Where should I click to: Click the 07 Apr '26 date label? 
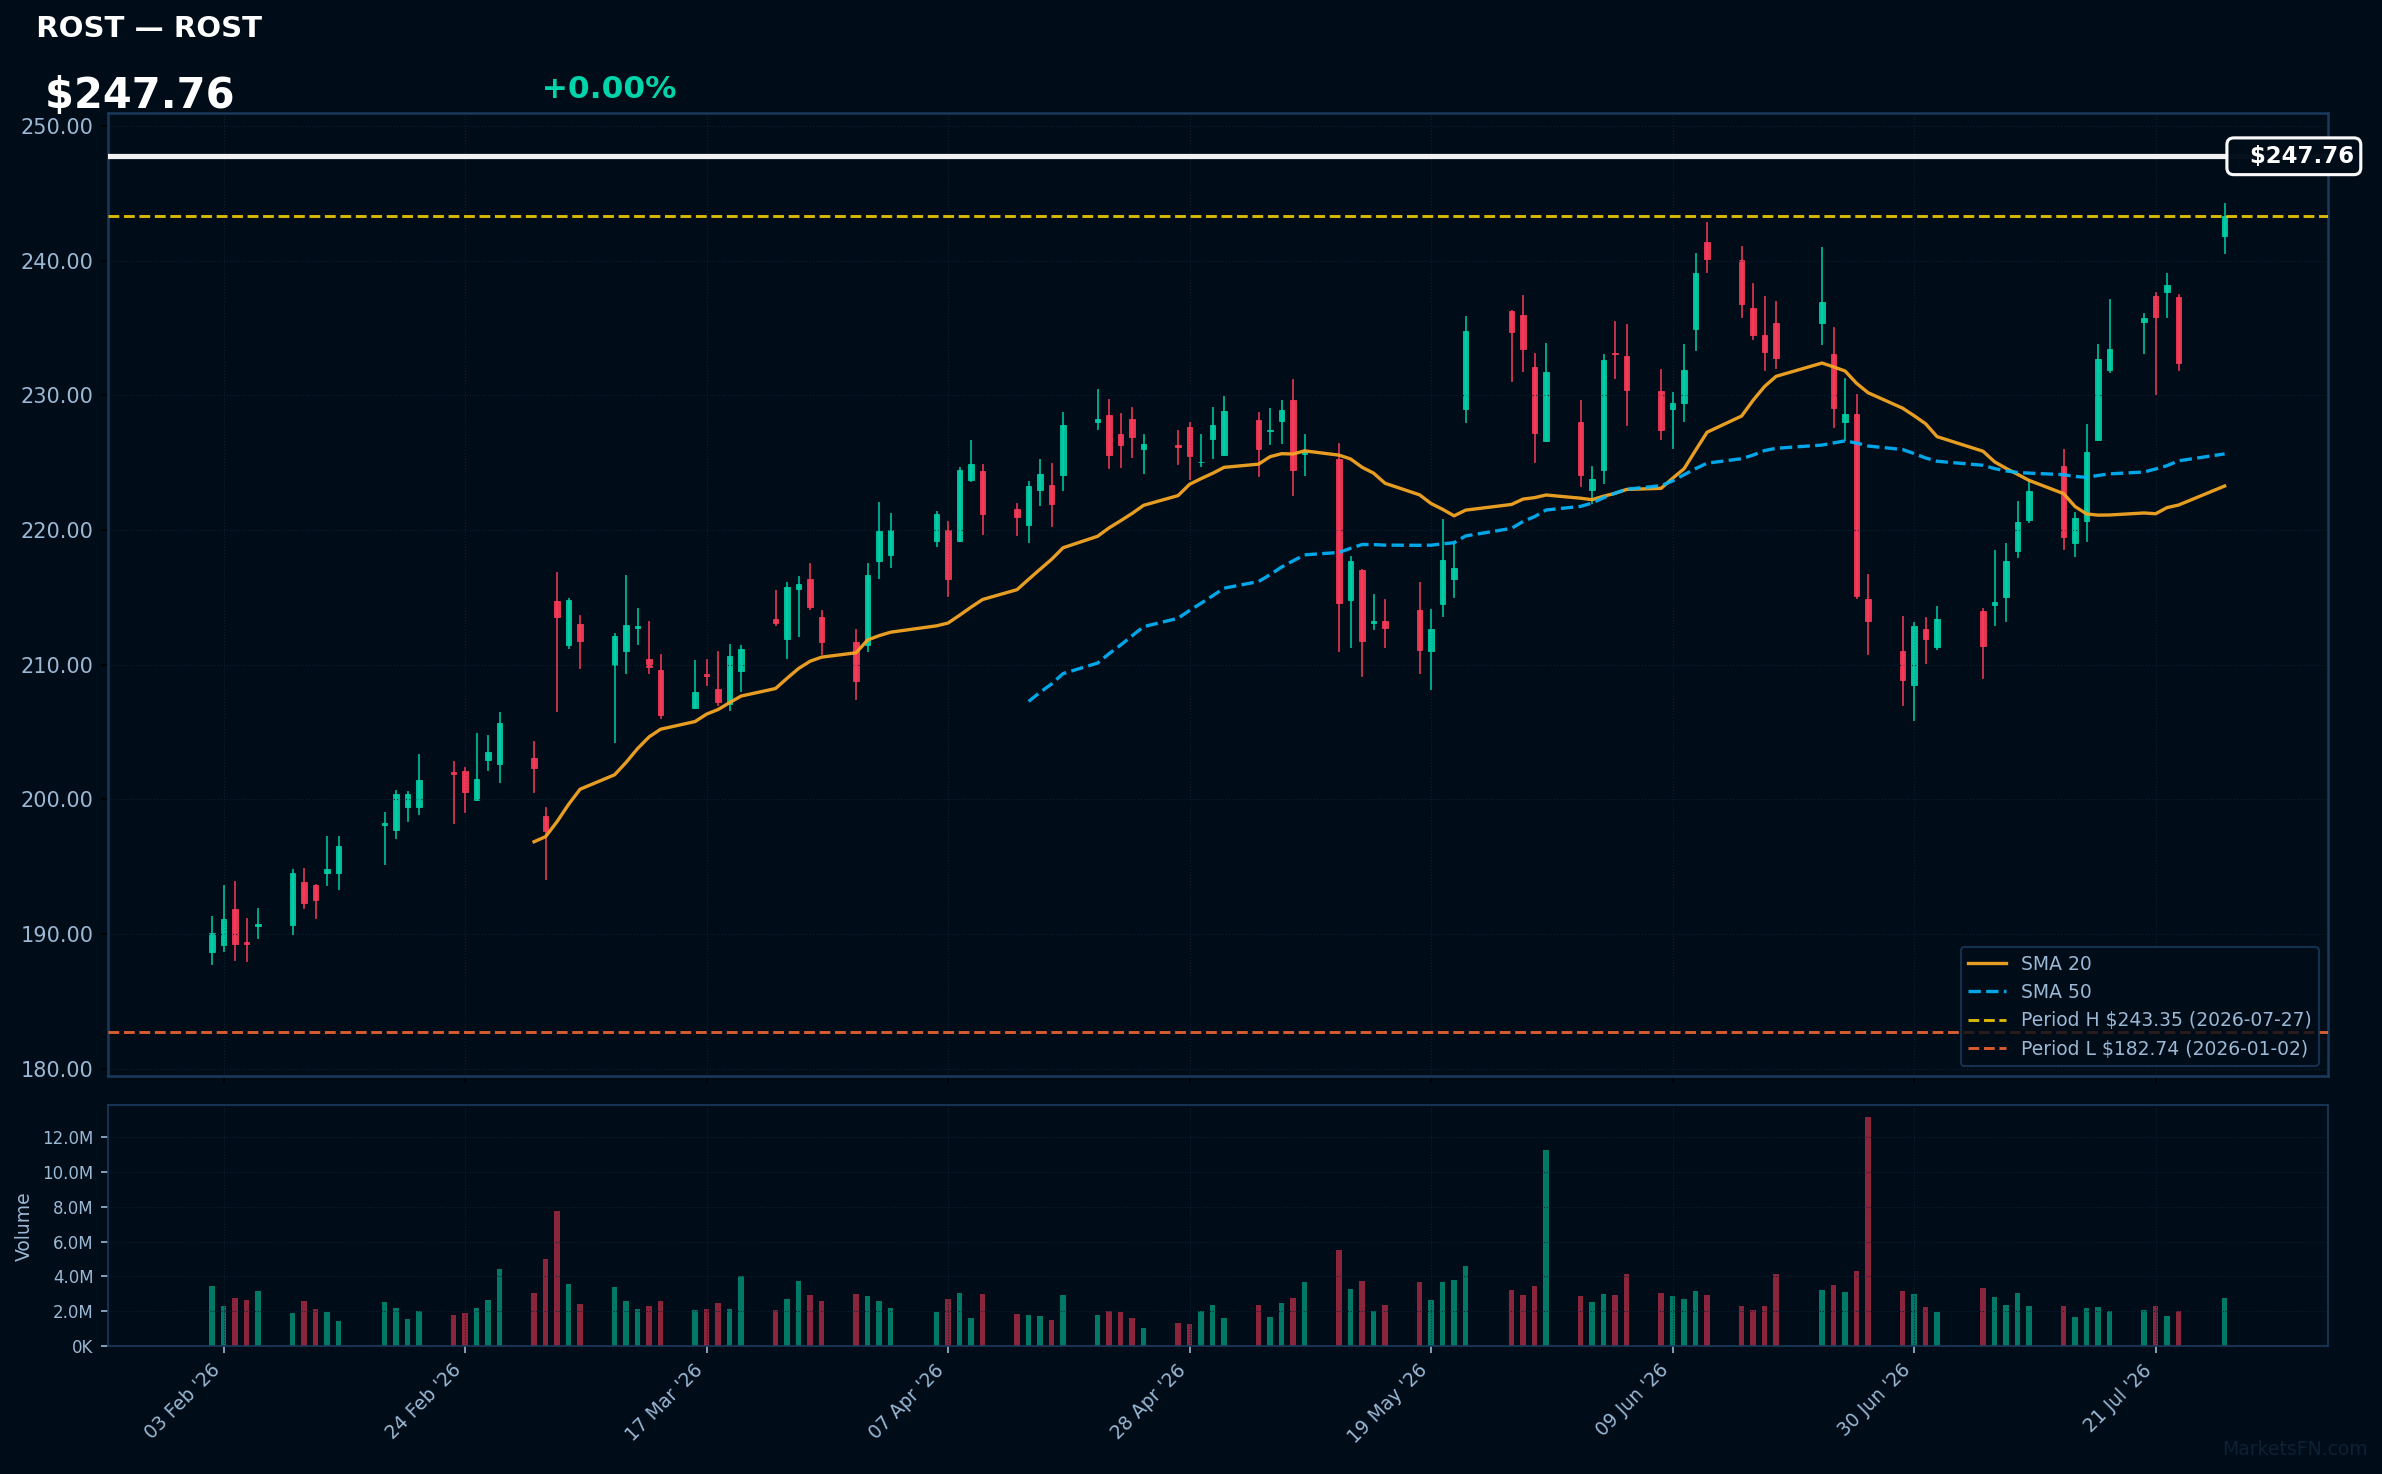906,1401
